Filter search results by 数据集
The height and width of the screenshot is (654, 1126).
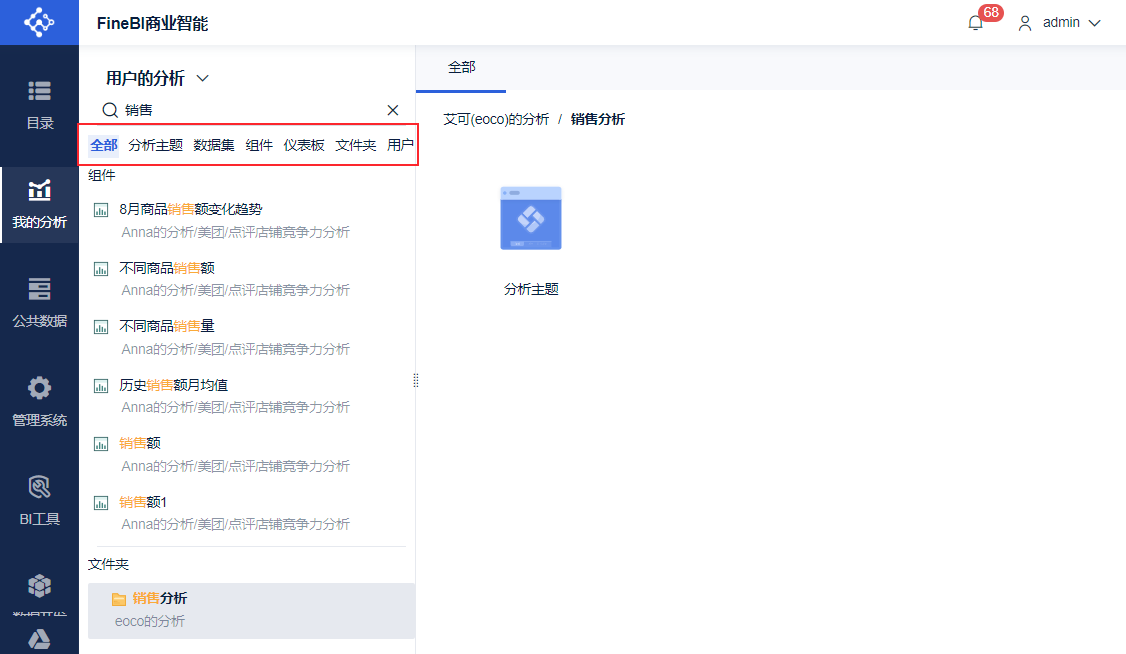pos(214,145)
